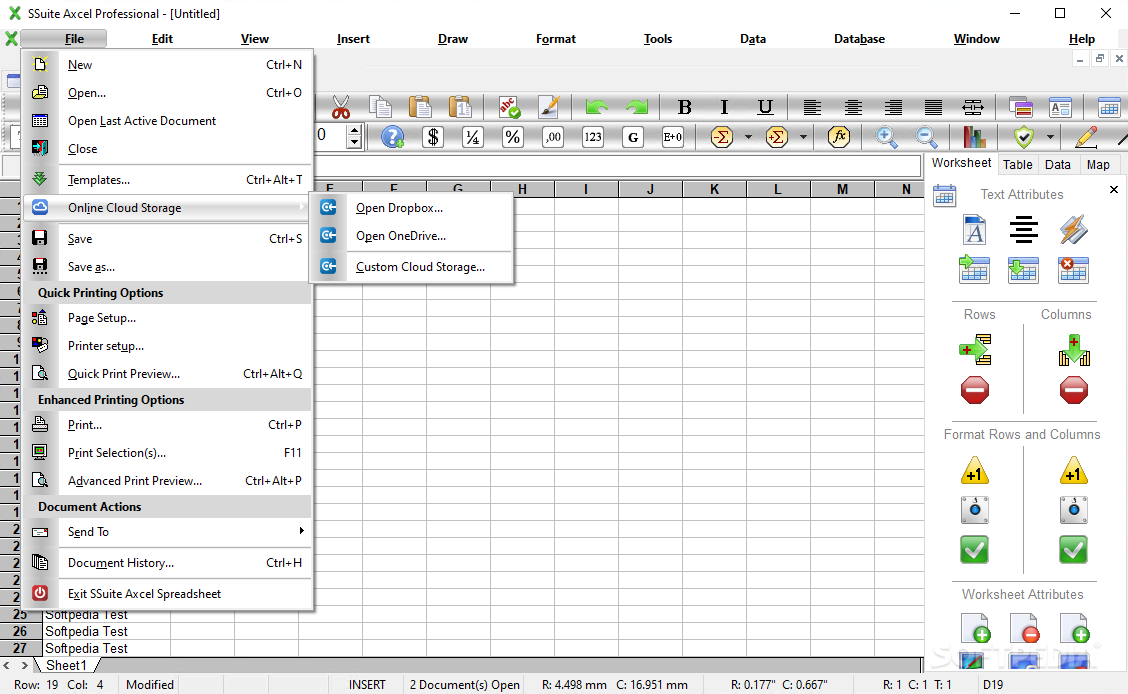Align text left
This screenshot has height=694, width=1128.
pos(812,108)
